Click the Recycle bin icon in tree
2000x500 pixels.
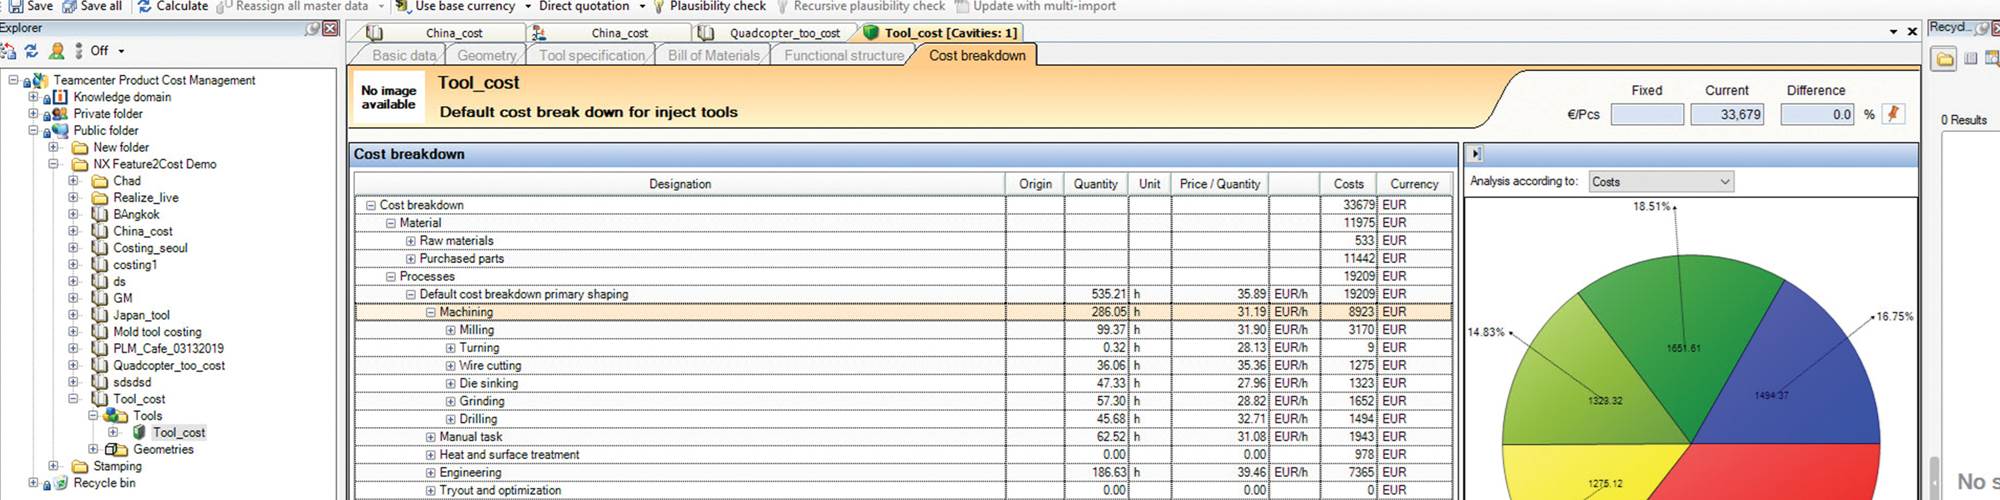click(60, 483)
